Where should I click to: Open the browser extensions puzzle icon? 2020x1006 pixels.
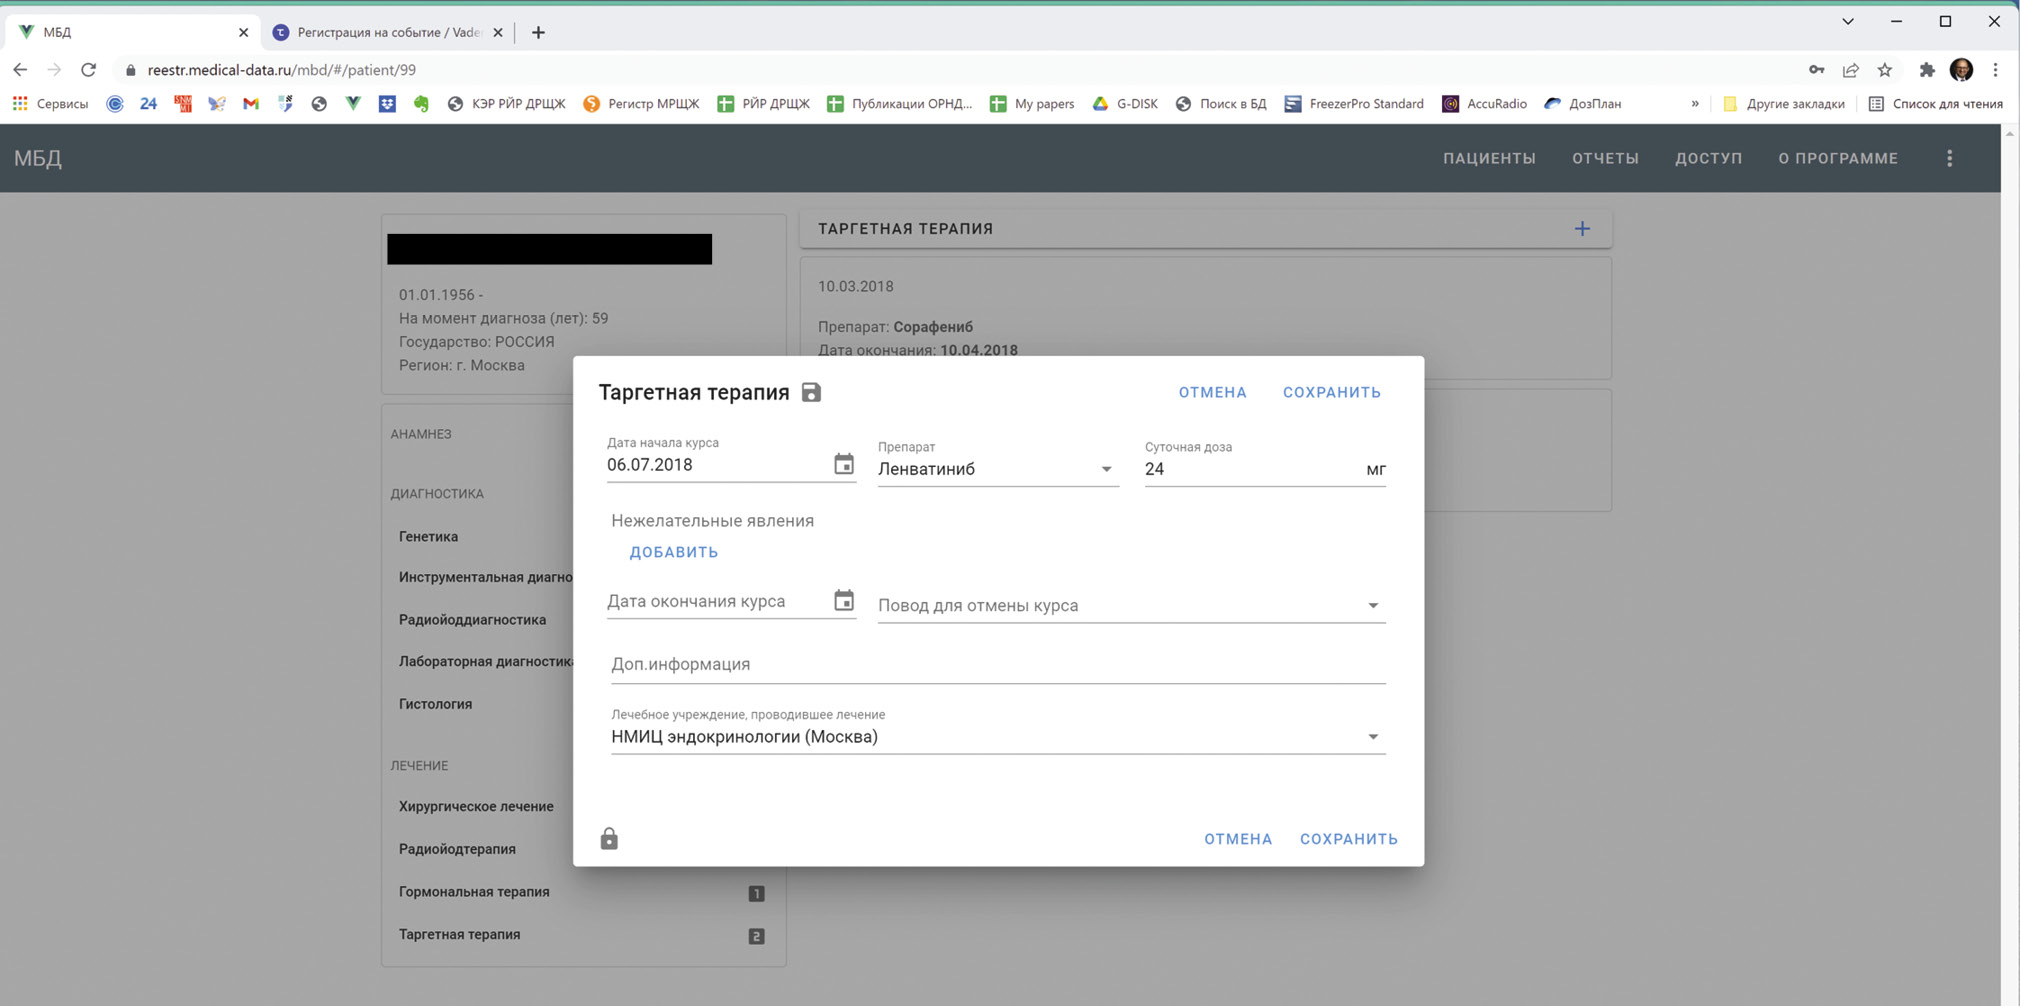(x=1926, y=70)
